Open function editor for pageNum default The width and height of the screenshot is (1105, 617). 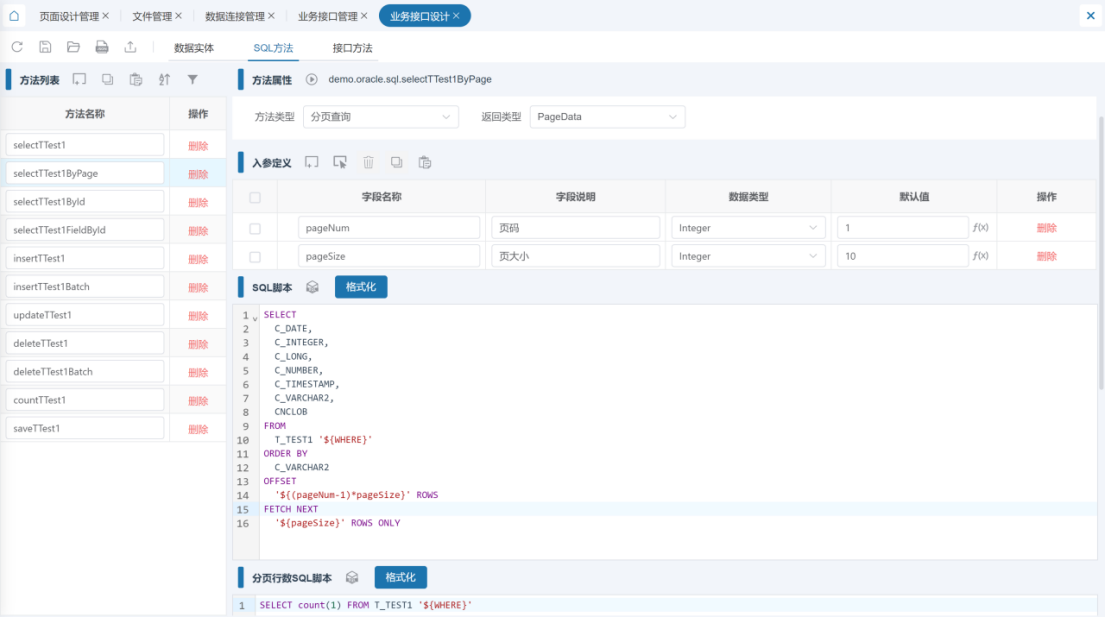(980, 228)
